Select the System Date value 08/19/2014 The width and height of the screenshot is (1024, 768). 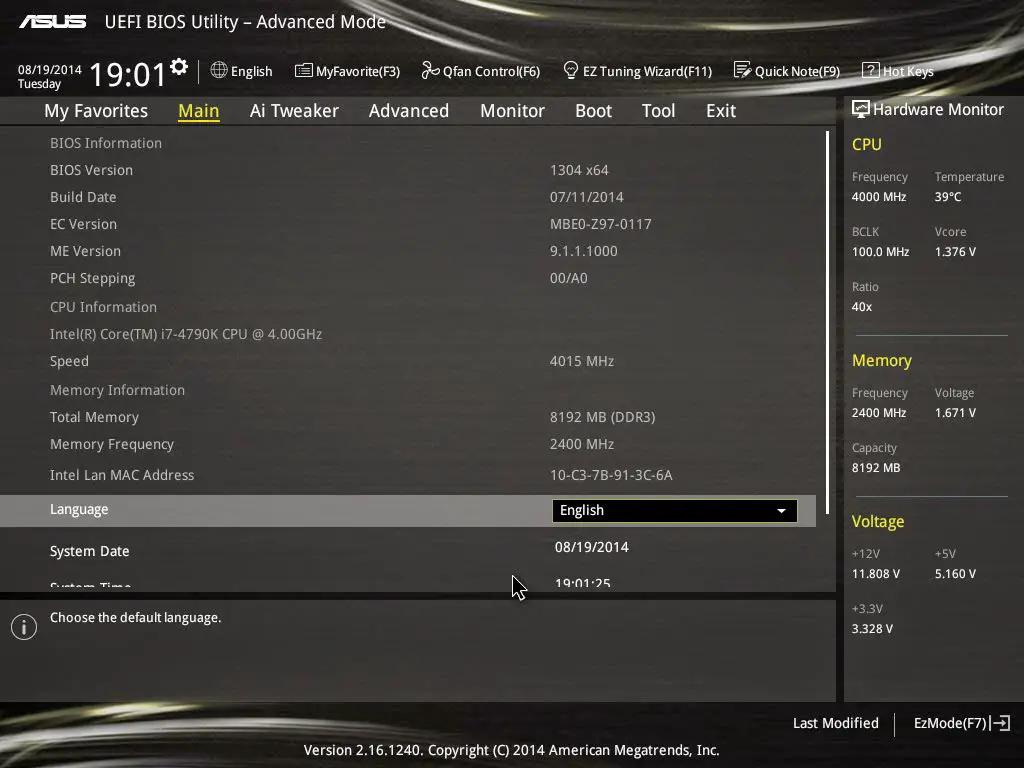point(592,547)
